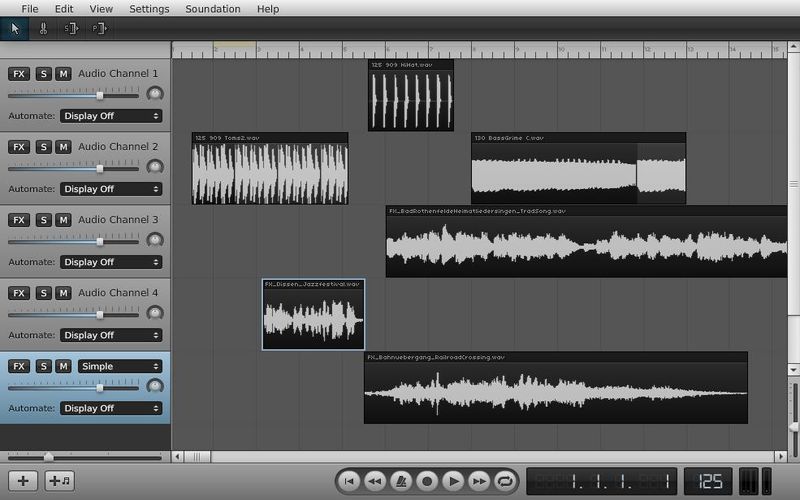Solo the Simple instrument channel
Viewport: 800px width, 500px height.
(x=43, y=366)
